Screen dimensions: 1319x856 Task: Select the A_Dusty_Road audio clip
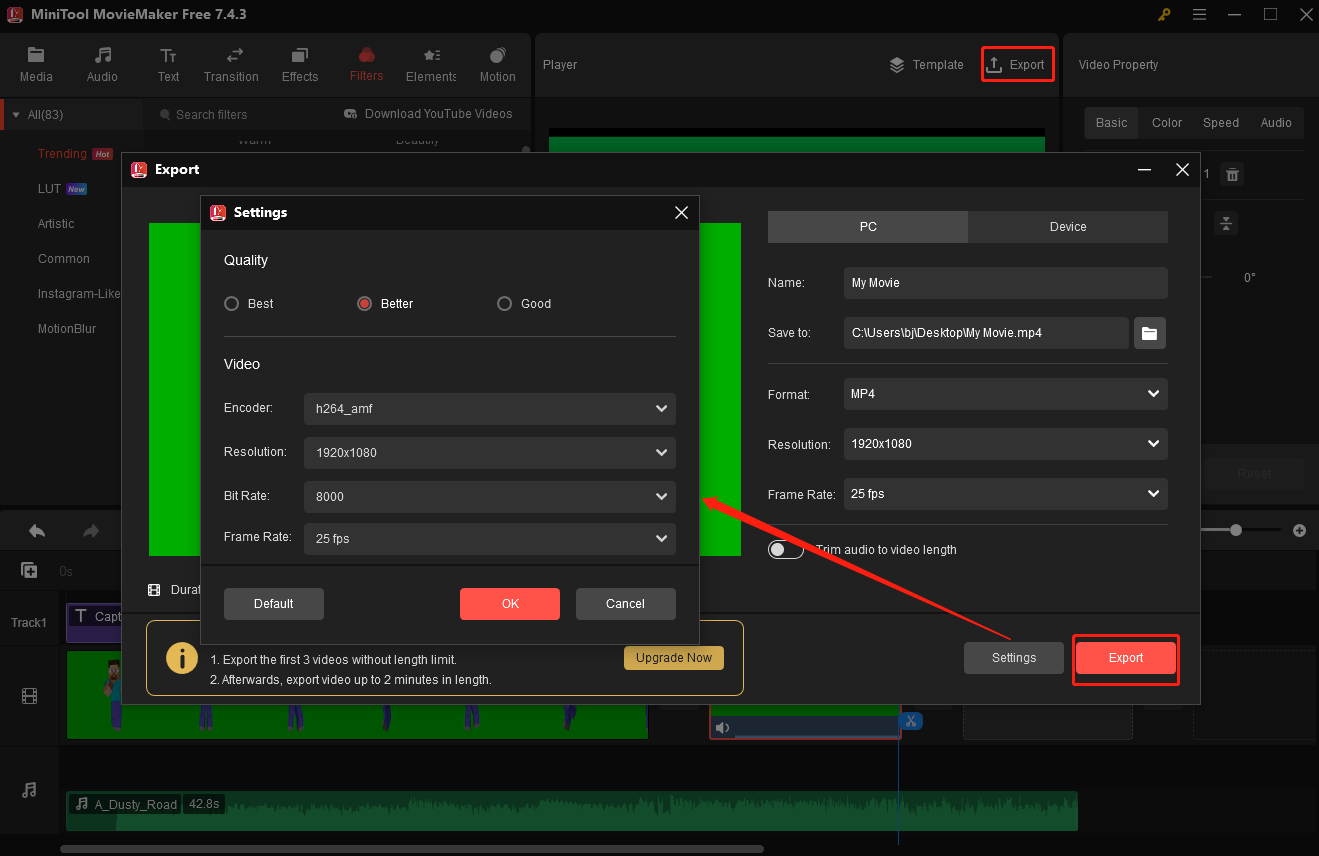(572, 811)
